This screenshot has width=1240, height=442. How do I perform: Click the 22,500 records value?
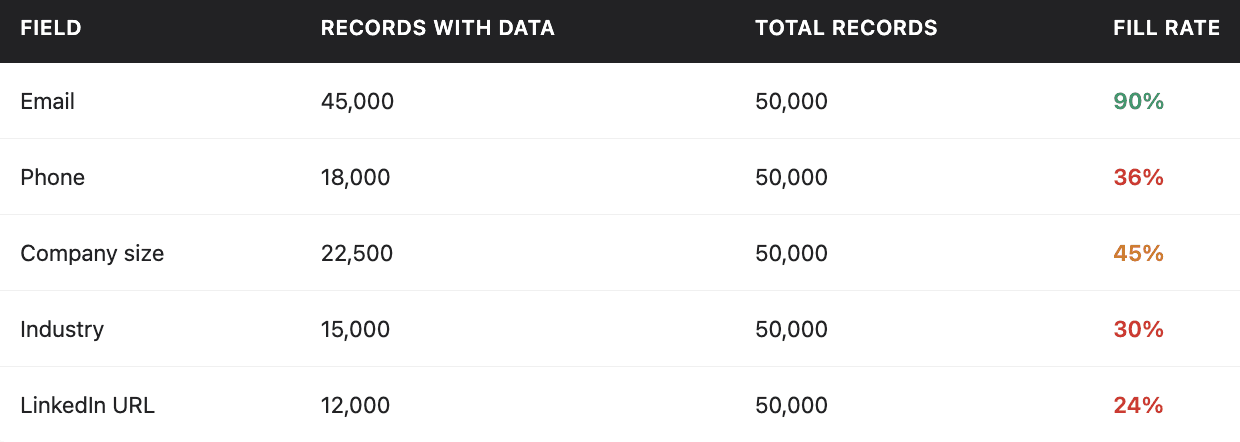[357, 253]
